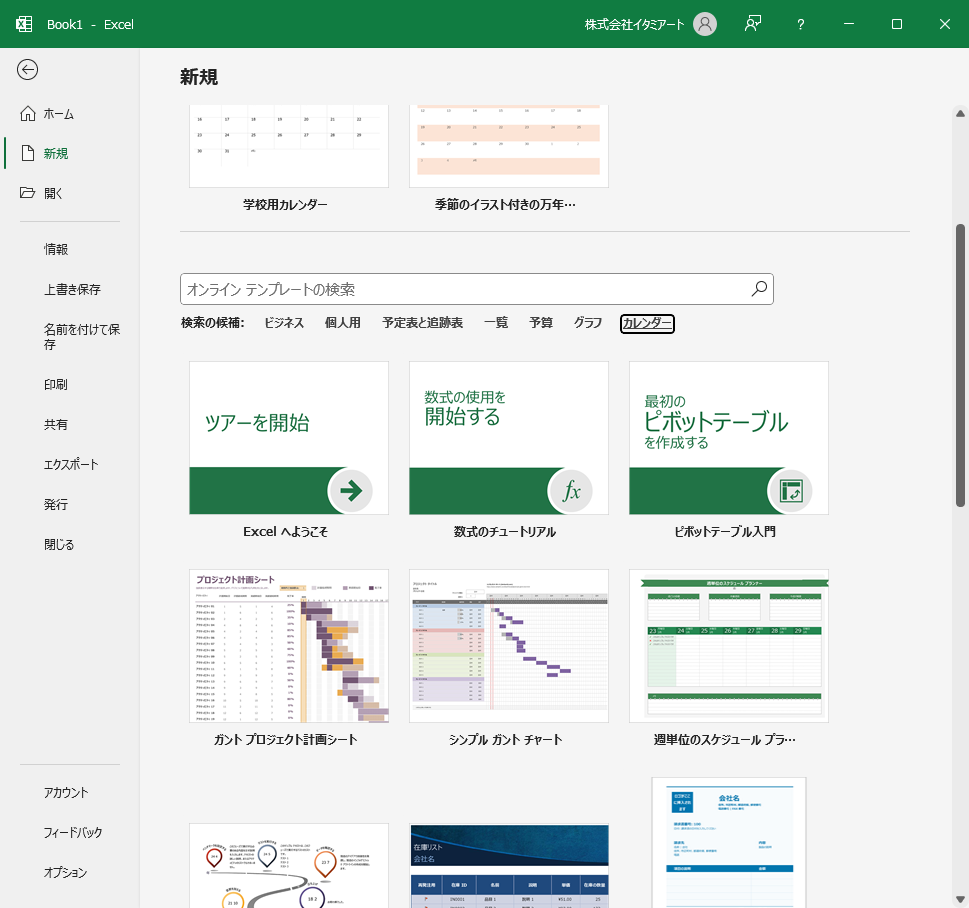This screenshot has width=969, height=908.
Task: Open 名前を付けて保存 option
Action: point(82,337)
